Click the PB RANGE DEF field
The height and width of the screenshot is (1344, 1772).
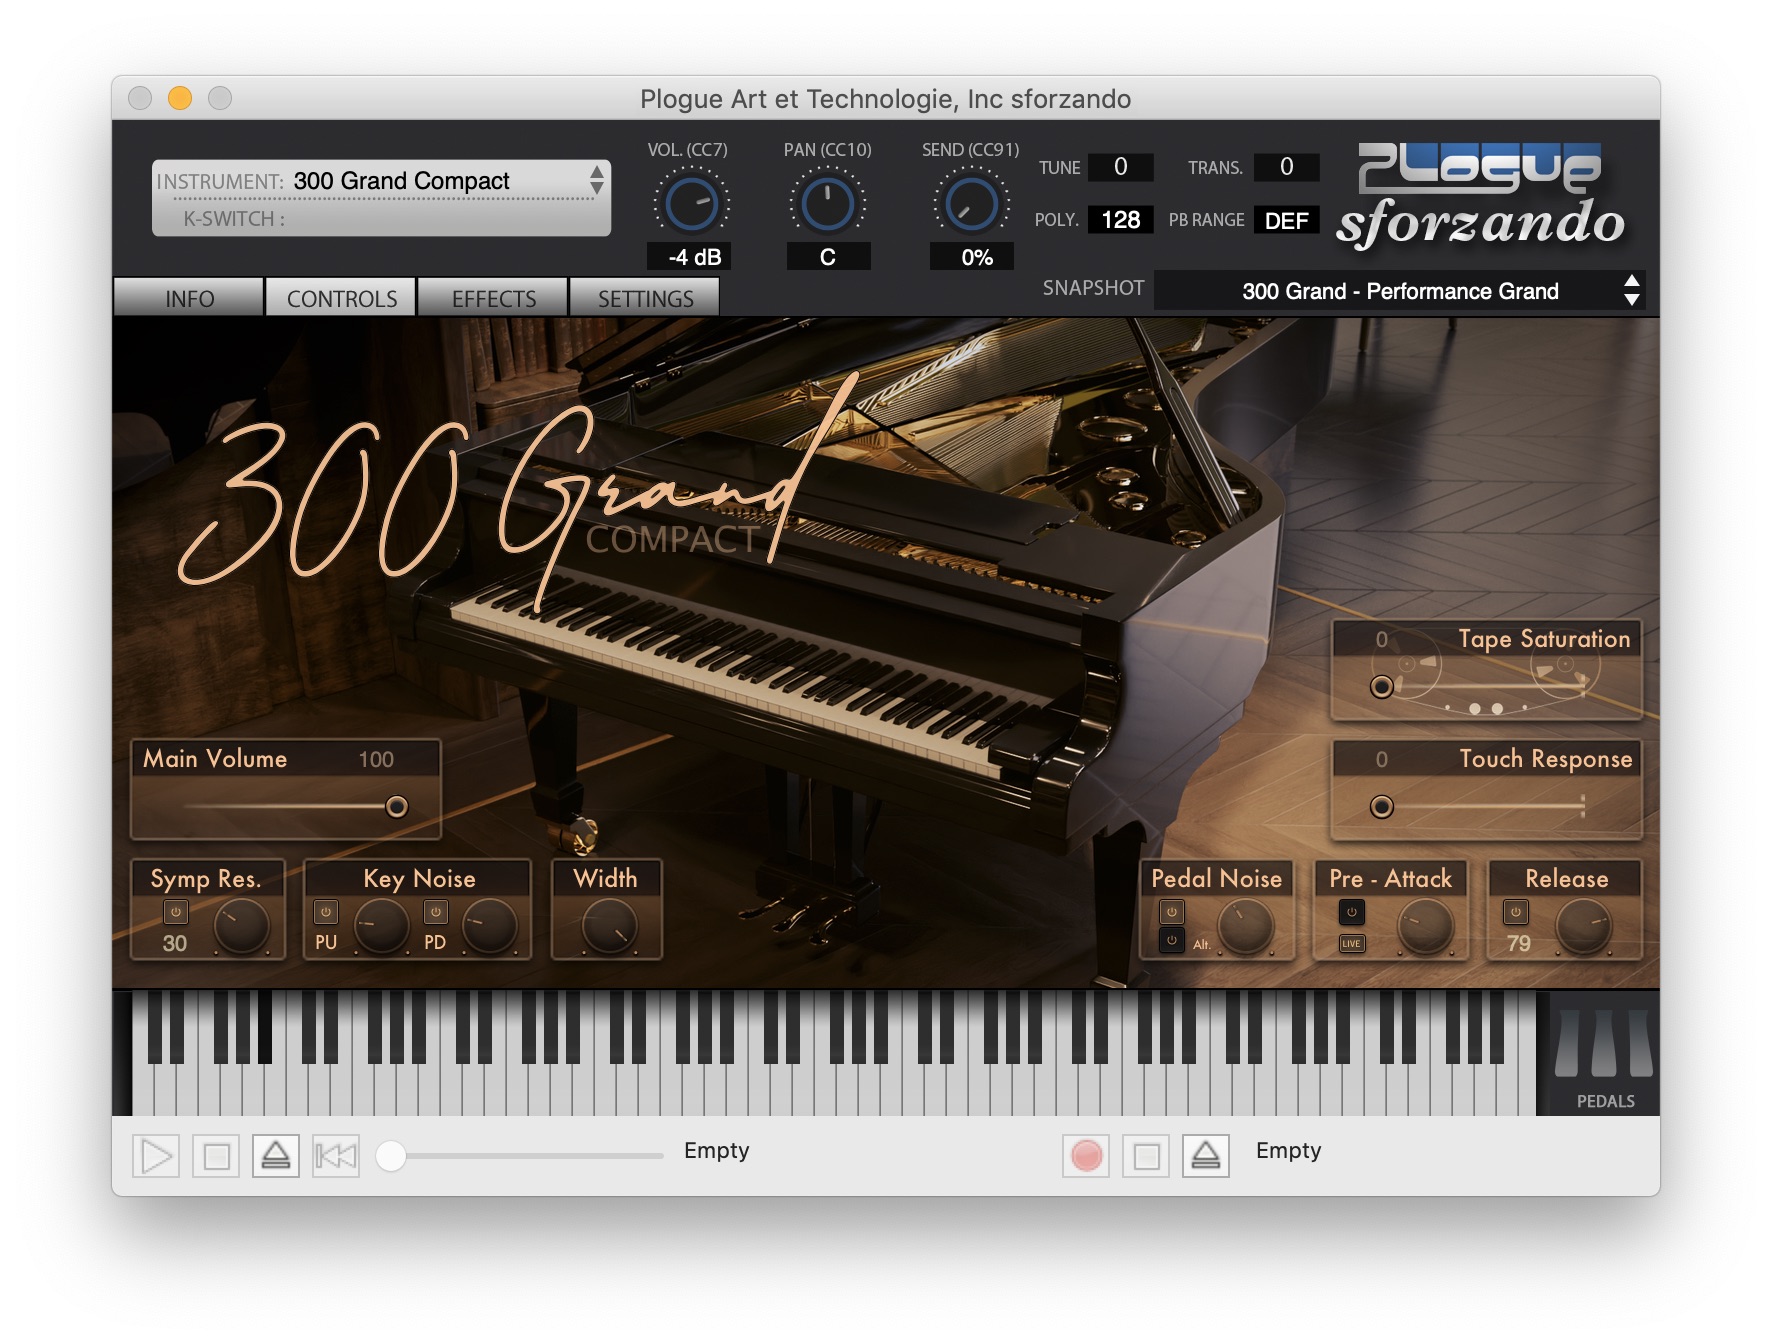click(1286, 220)
